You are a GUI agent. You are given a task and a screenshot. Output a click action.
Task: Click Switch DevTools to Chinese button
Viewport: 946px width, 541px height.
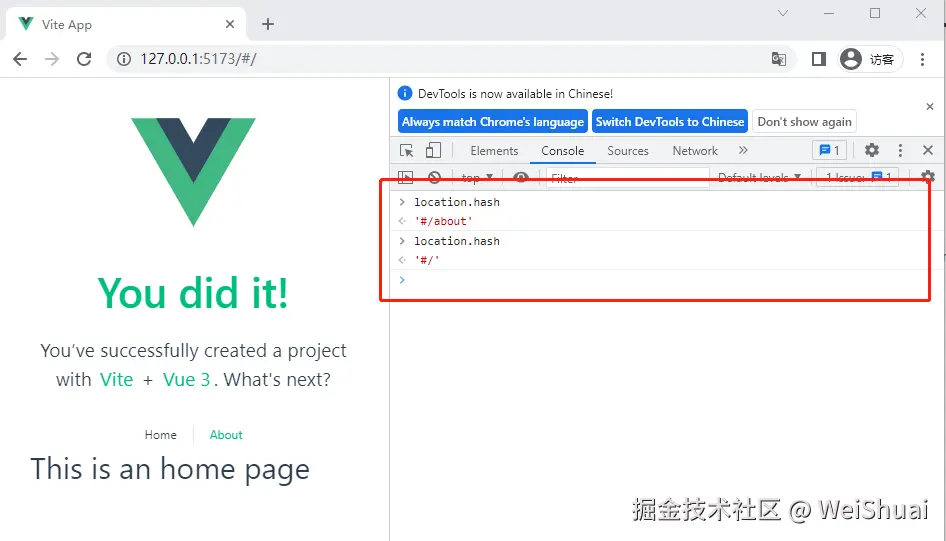[x=670, y=122]
